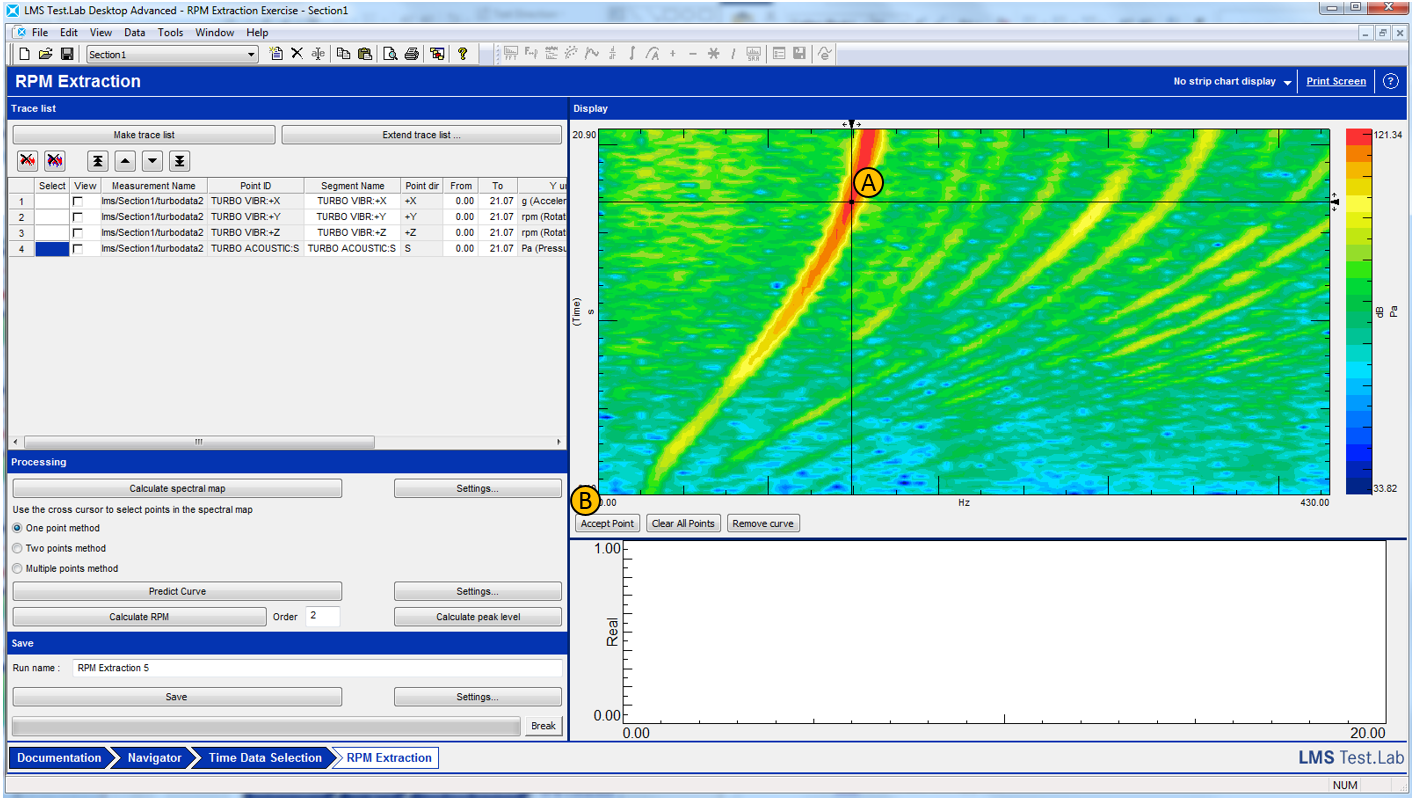Viewport: 1414px width, 799px height.
Task: Click the rename section toolbar icon
Action: [318, 54]
